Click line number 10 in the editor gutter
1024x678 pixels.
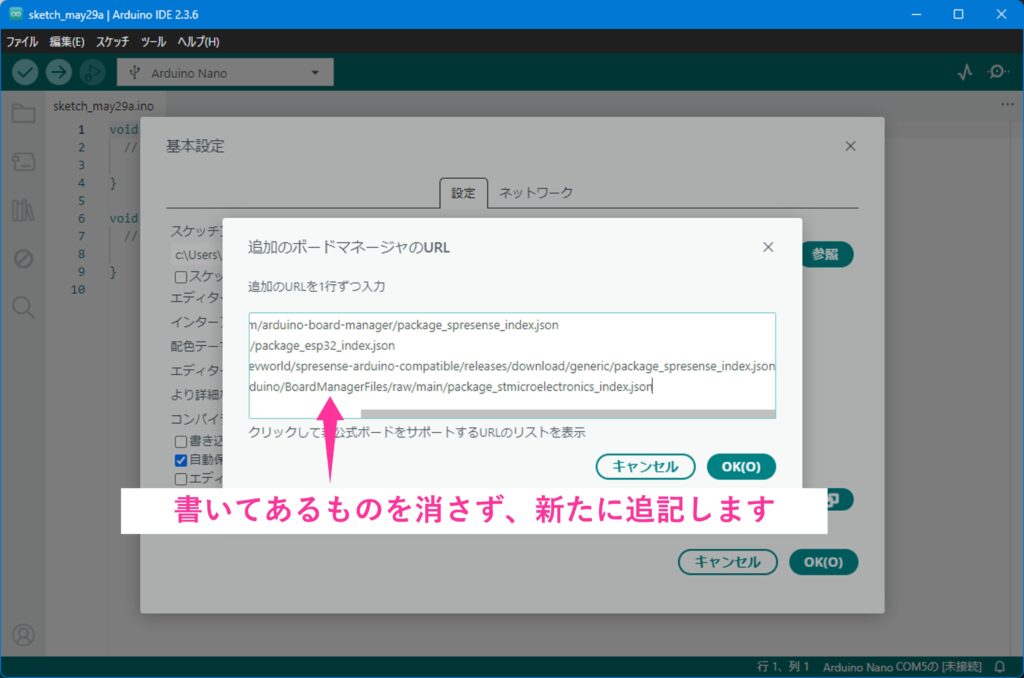pyautogui.click(x=78, y=289)
